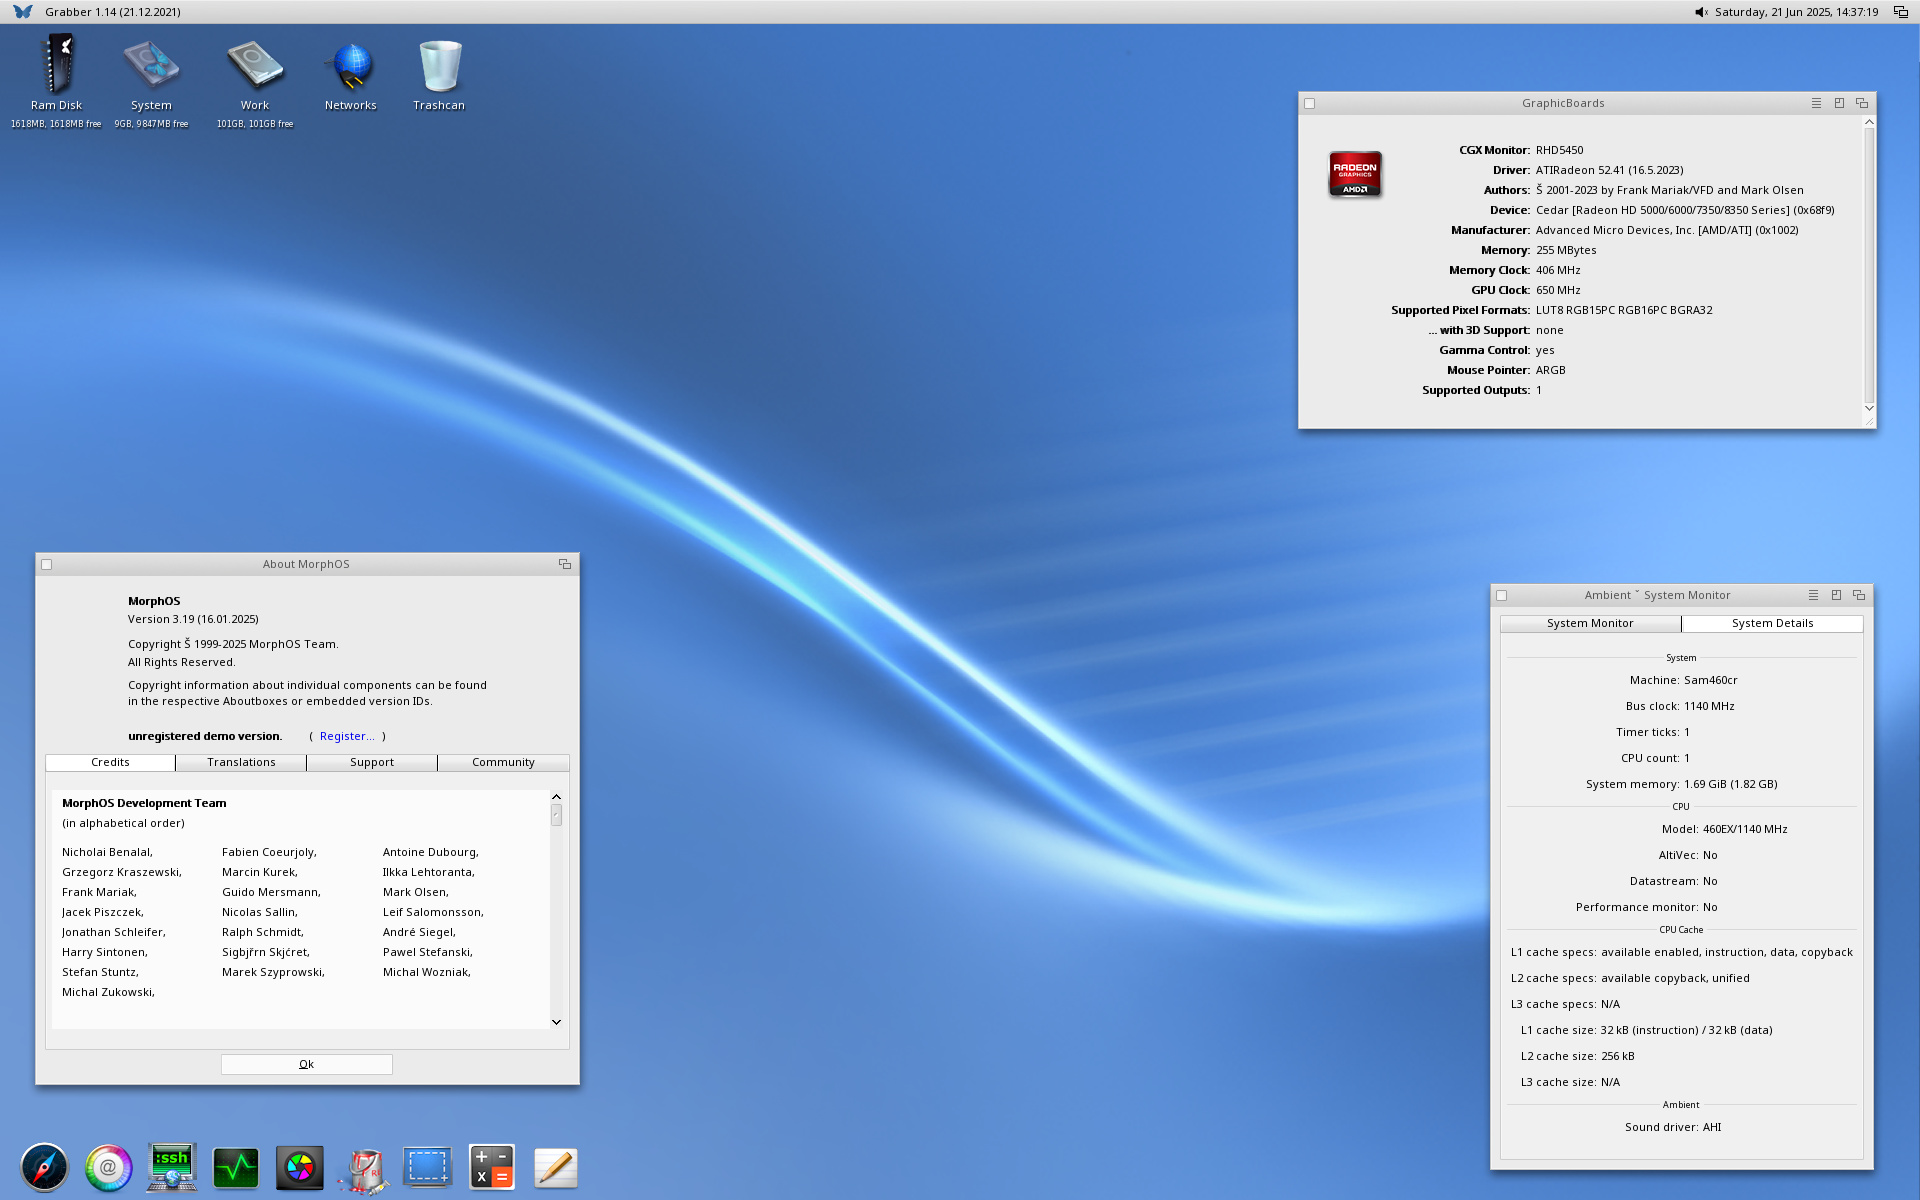Switch to the Translations tab
1920x1200 pixels.
(241, 763)
